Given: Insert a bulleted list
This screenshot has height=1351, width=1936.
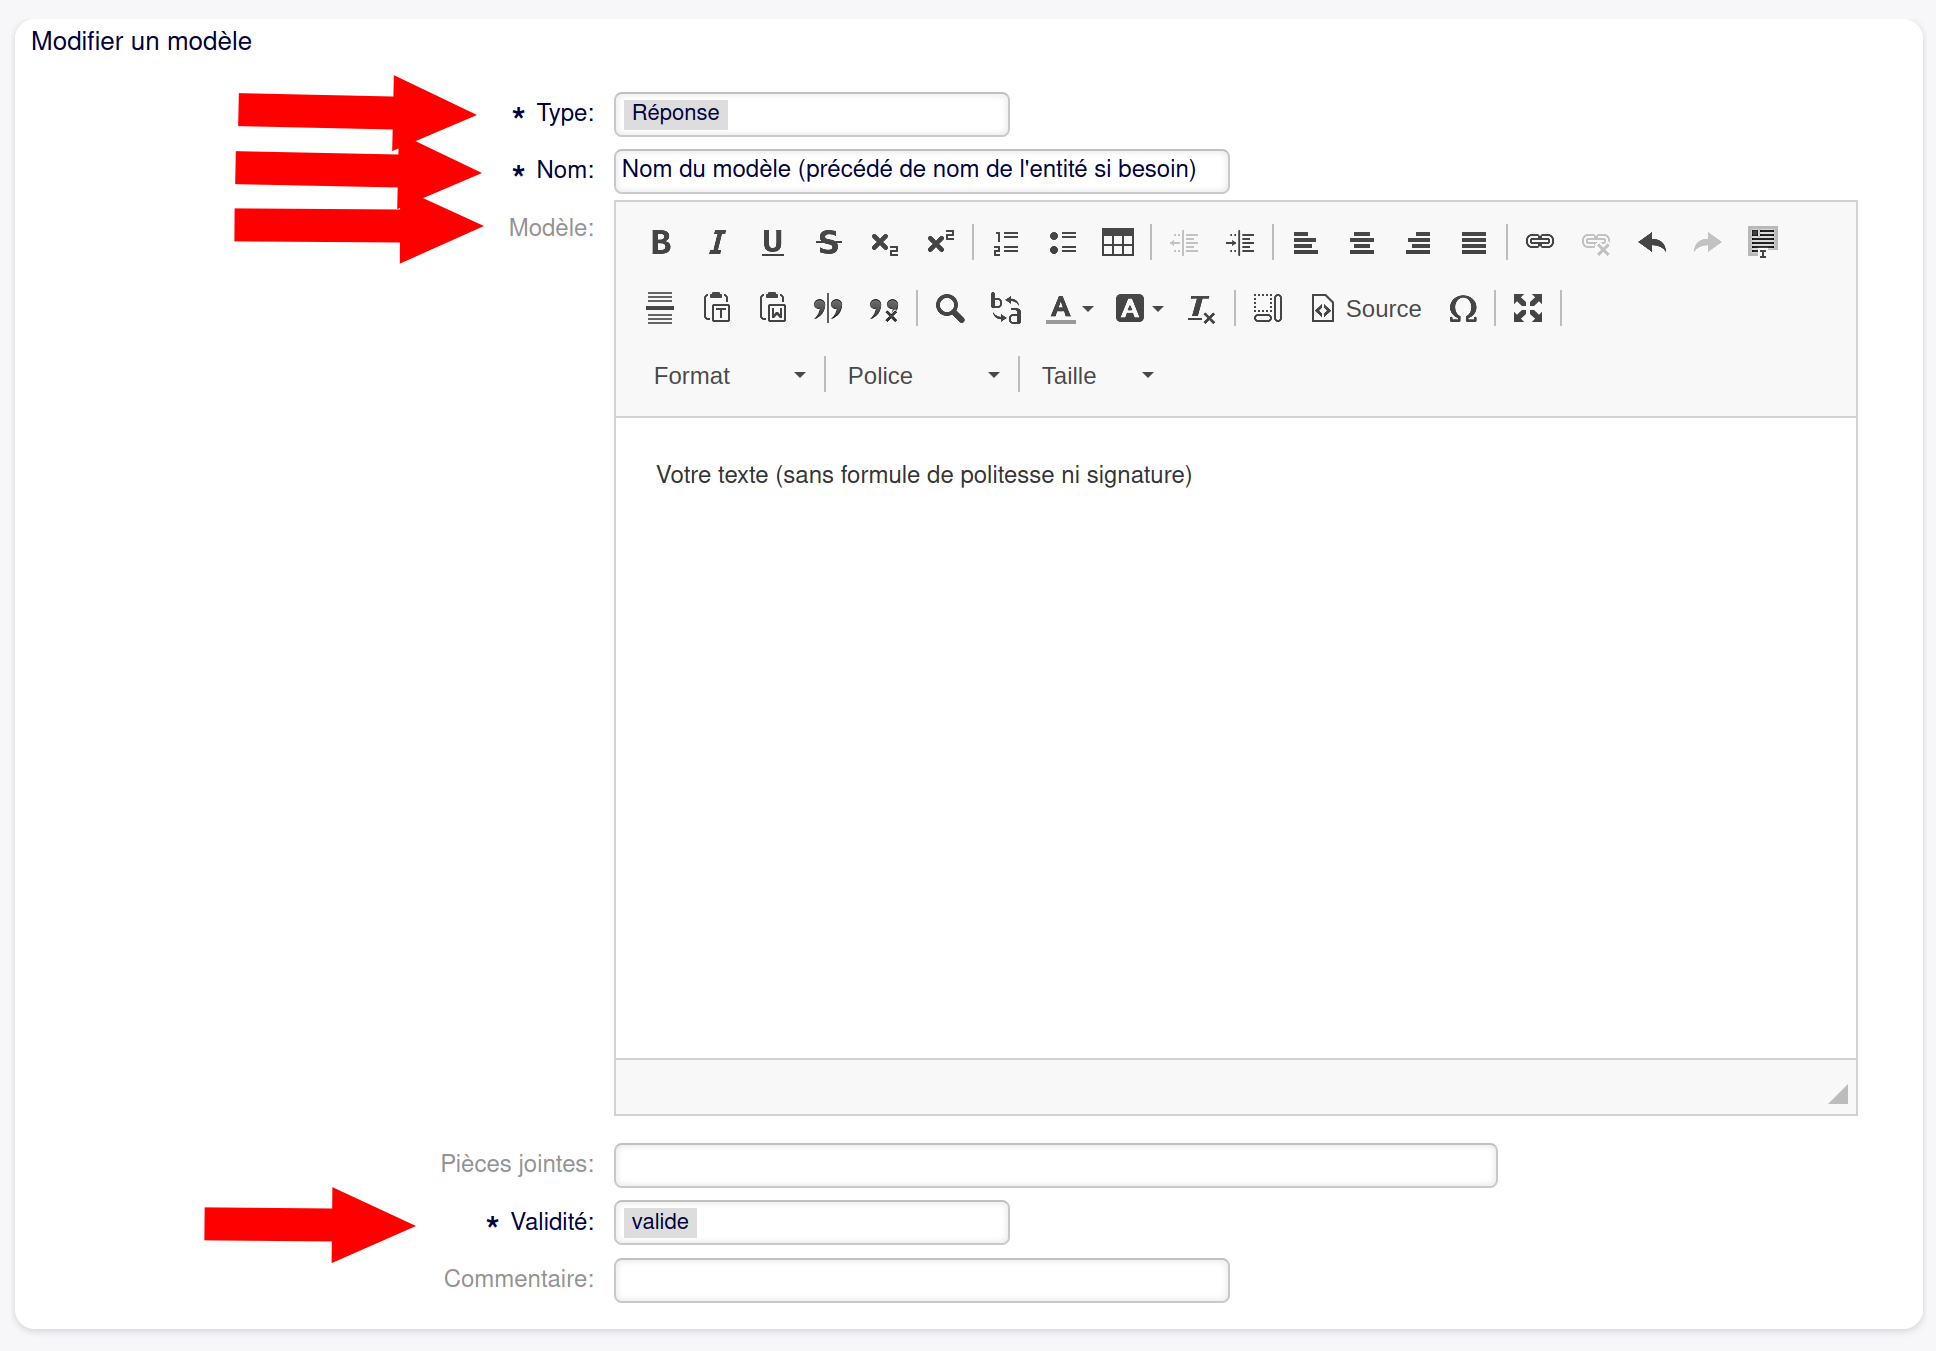Looking at the screenshot, I should coord(1062,243).
